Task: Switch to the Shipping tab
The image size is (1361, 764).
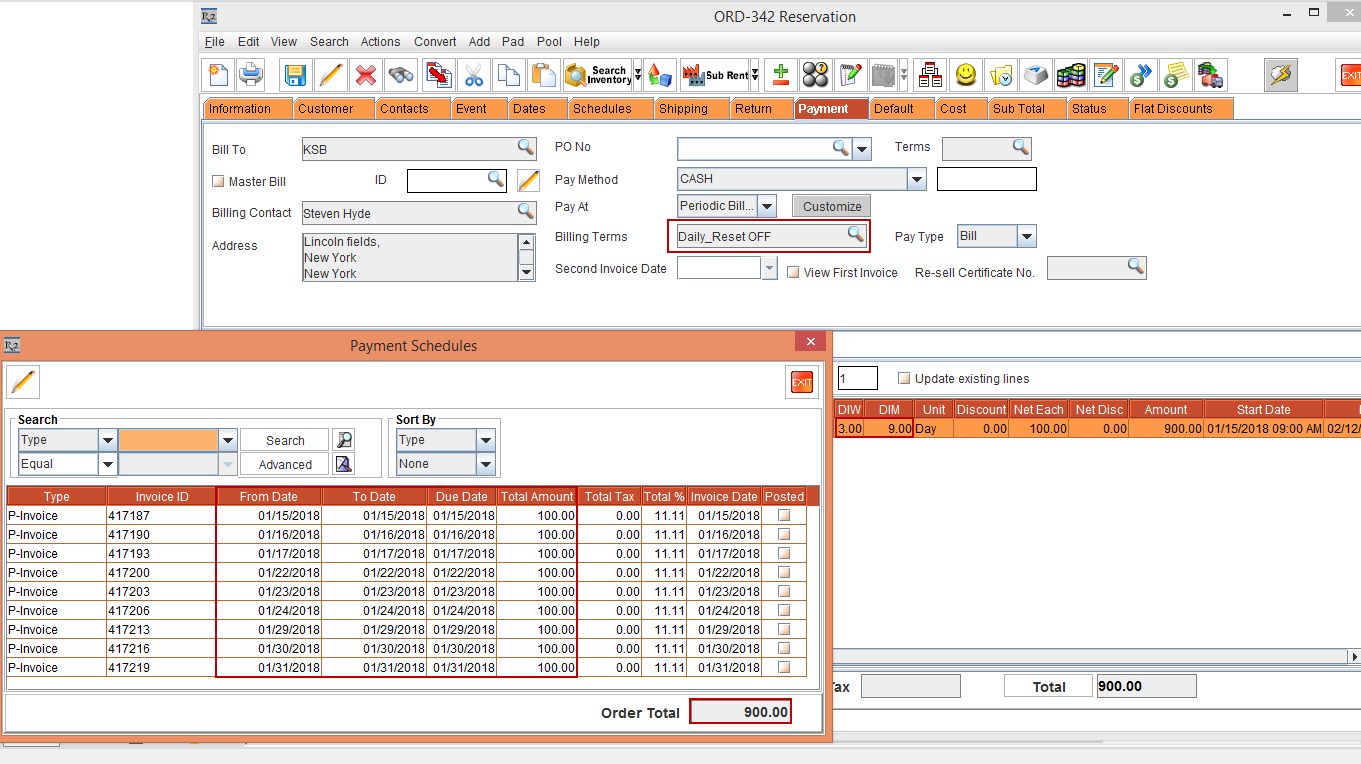Action: [683, 109]
